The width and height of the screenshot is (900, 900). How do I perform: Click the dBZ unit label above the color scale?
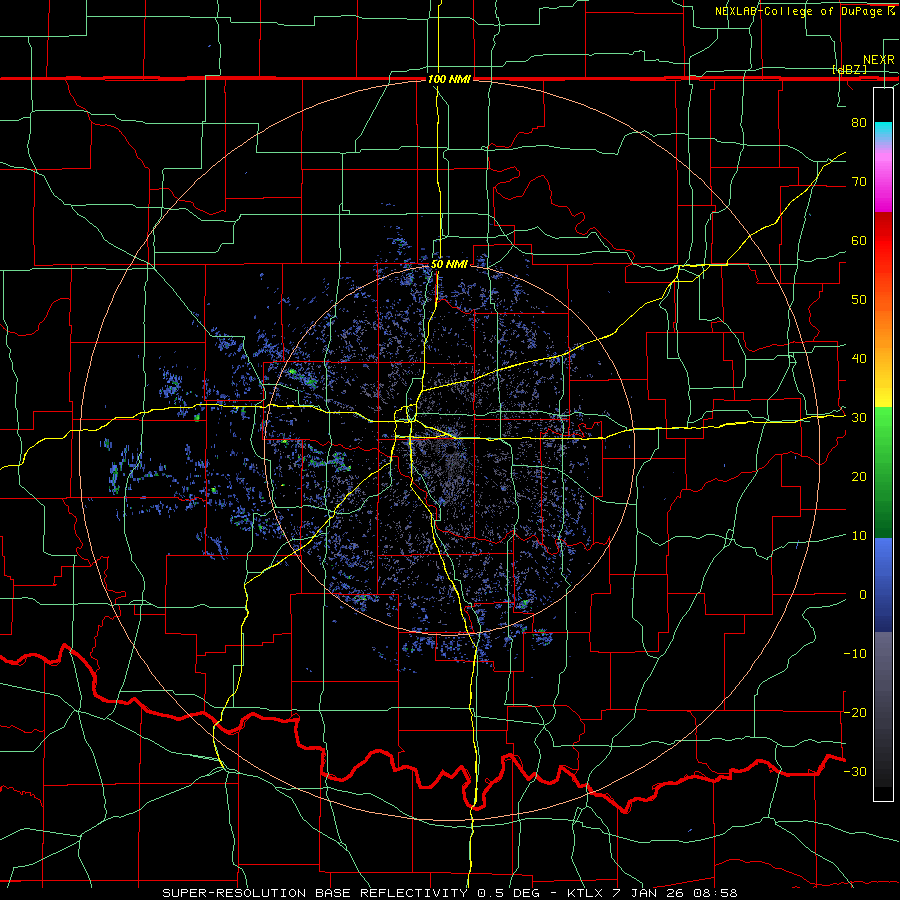click(x=849, y=69)
